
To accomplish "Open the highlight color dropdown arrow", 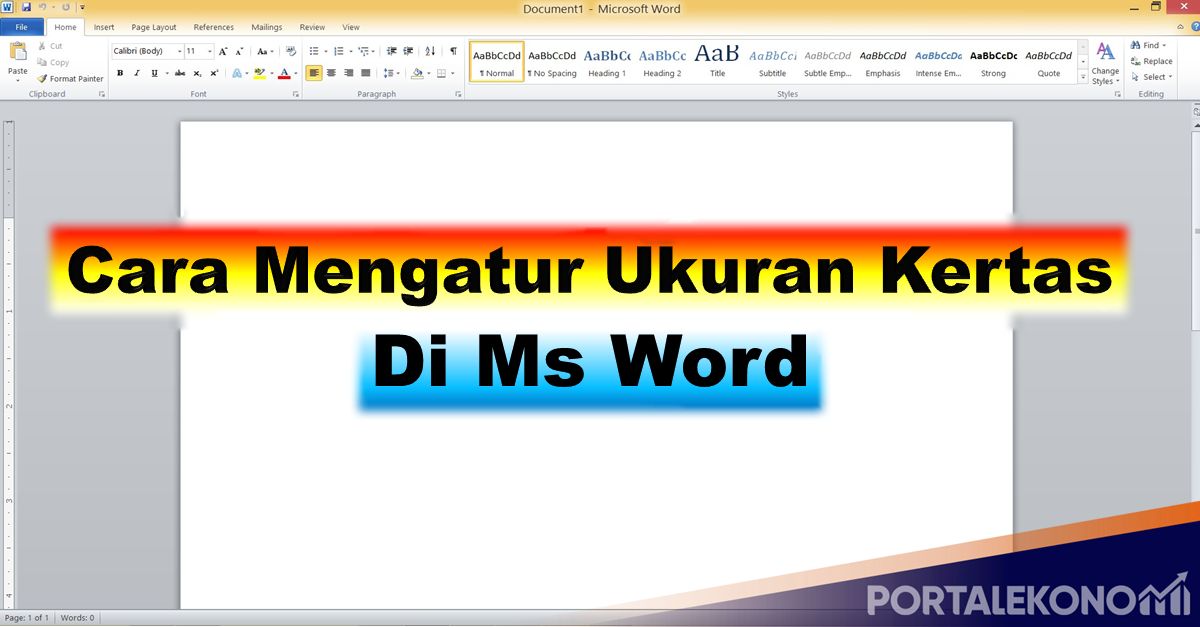I will (x=271, y=73).
